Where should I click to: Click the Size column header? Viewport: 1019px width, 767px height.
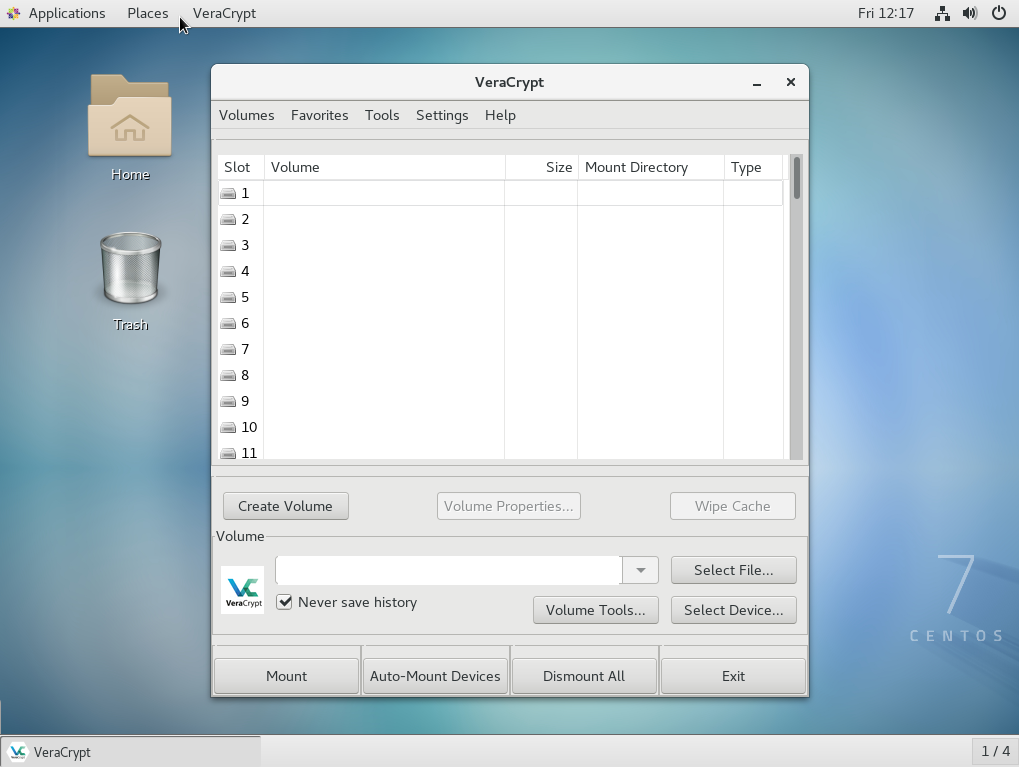click(542, 167)
